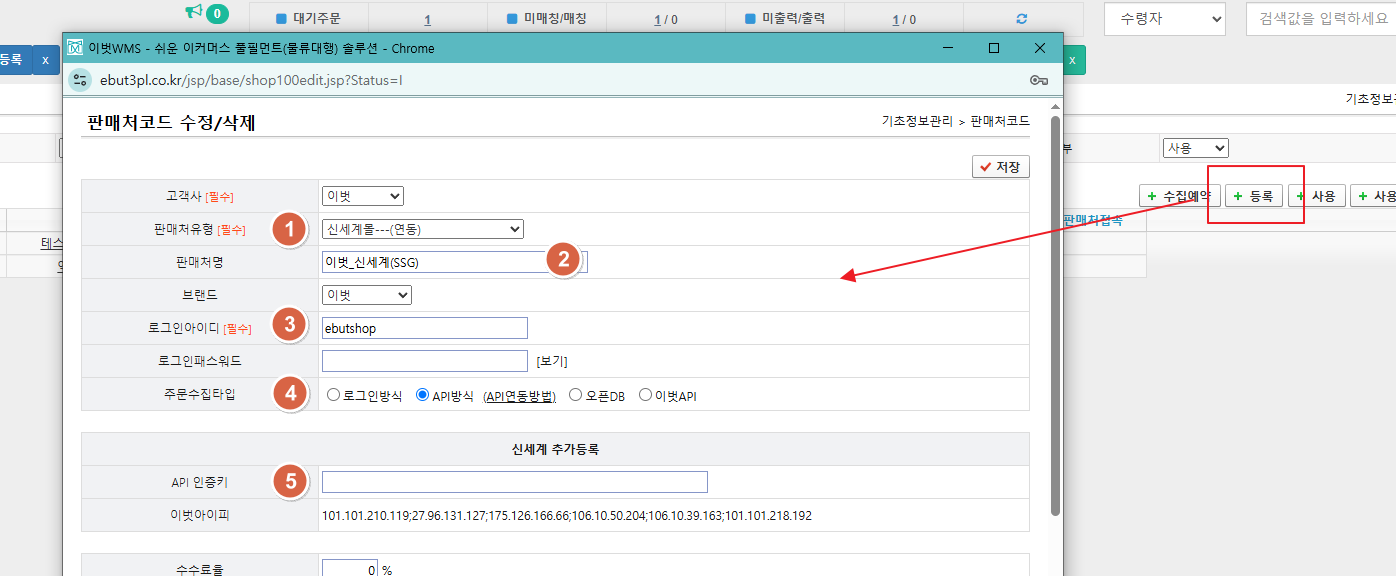The image size is (1396, 576).
Task: Open the 사용 status dropdown in background page
Action: click(1195, 148)
